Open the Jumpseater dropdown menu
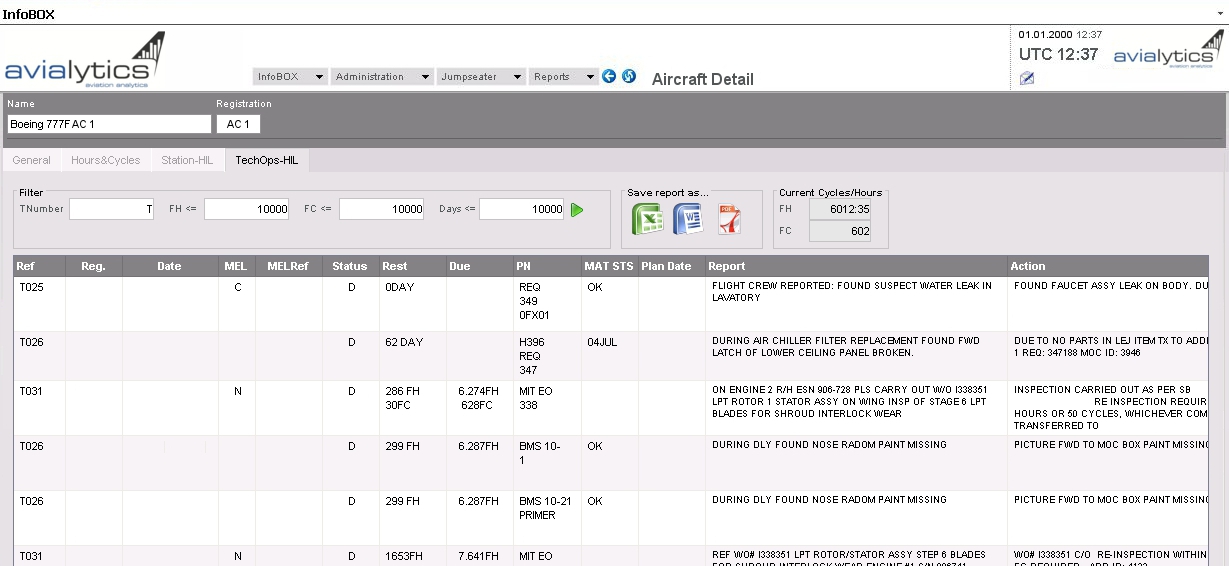The height and width of the screenshot is (566, 1229). tap(481, 77)
